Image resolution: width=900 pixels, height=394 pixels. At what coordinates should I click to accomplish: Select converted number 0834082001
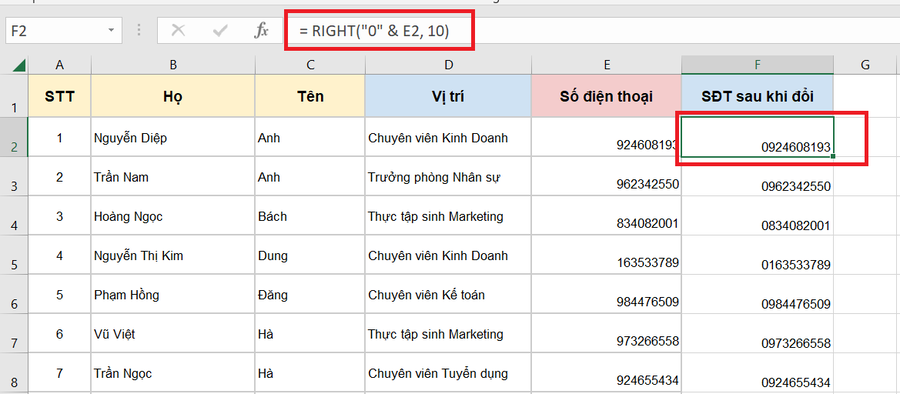758,216
